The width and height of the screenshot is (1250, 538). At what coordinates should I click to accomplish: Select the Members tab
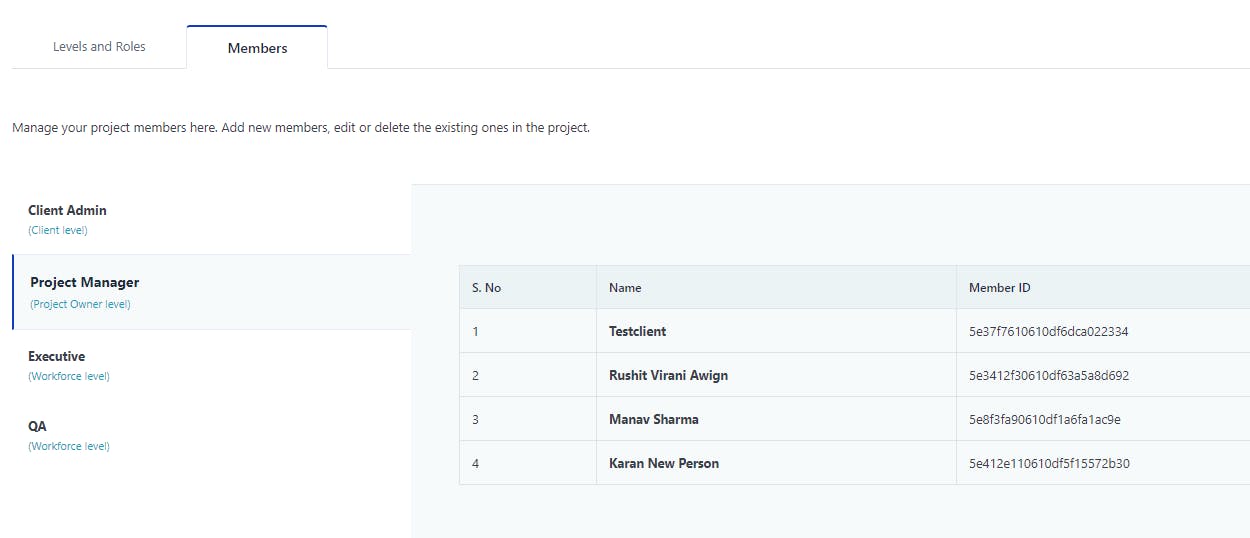tap(257, 47)
